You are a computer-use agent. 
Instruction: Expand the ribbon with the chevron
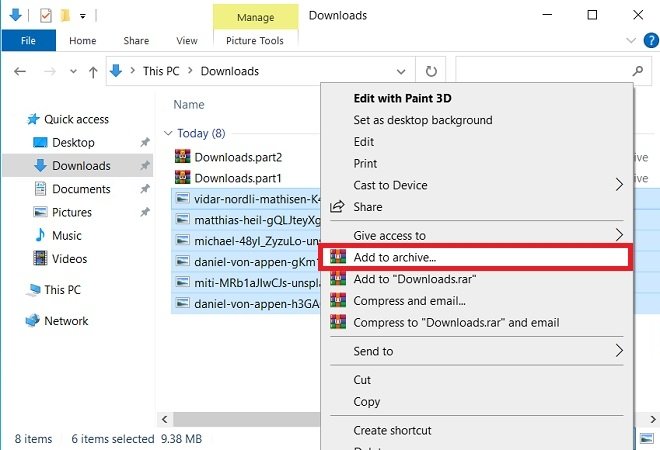(x=631, y=41)
